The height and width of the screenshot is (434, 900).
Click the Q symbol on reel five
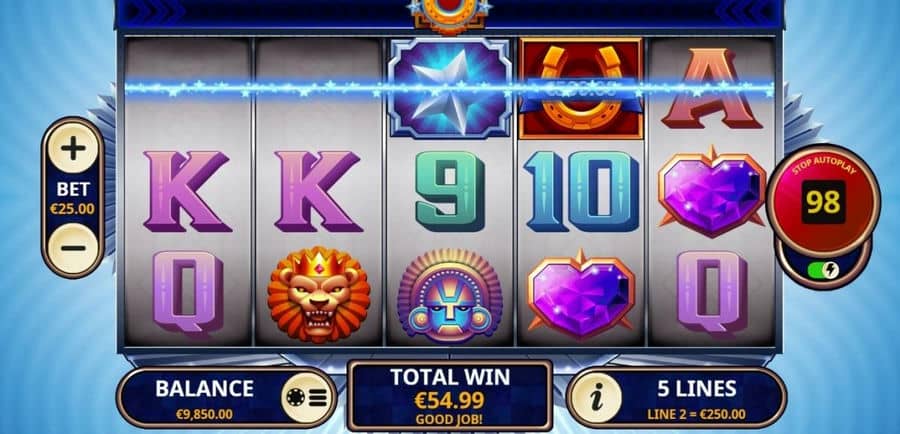(x=712, y=294)
